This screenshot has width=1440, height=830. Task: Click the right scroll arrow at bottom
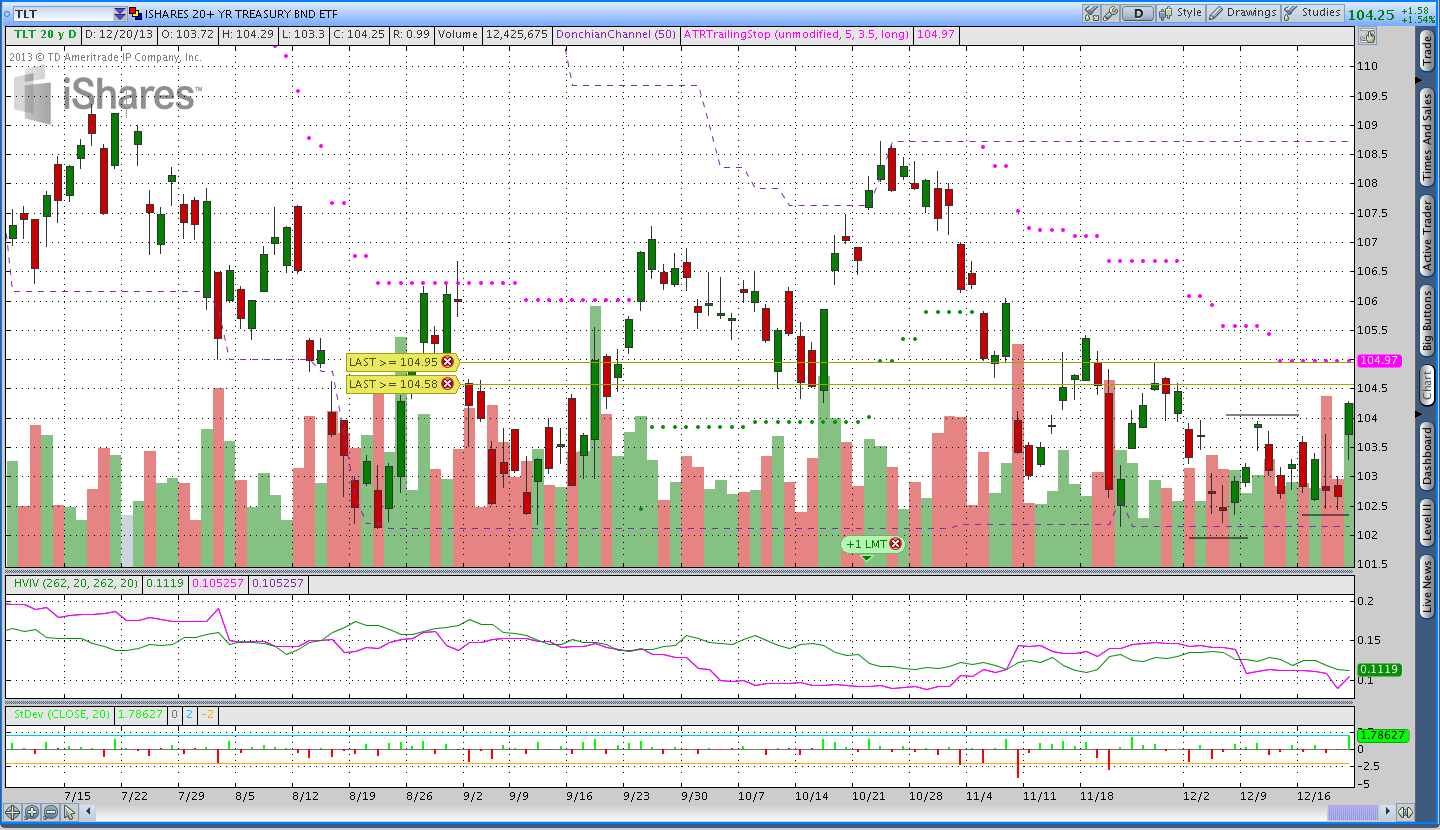[x=1387, y=812]
